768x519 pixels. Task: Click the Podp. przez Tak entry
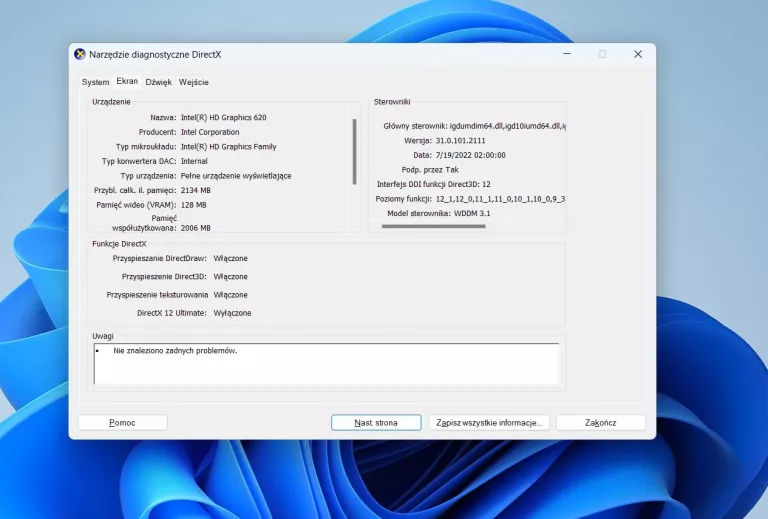click(x=430, y=170)
